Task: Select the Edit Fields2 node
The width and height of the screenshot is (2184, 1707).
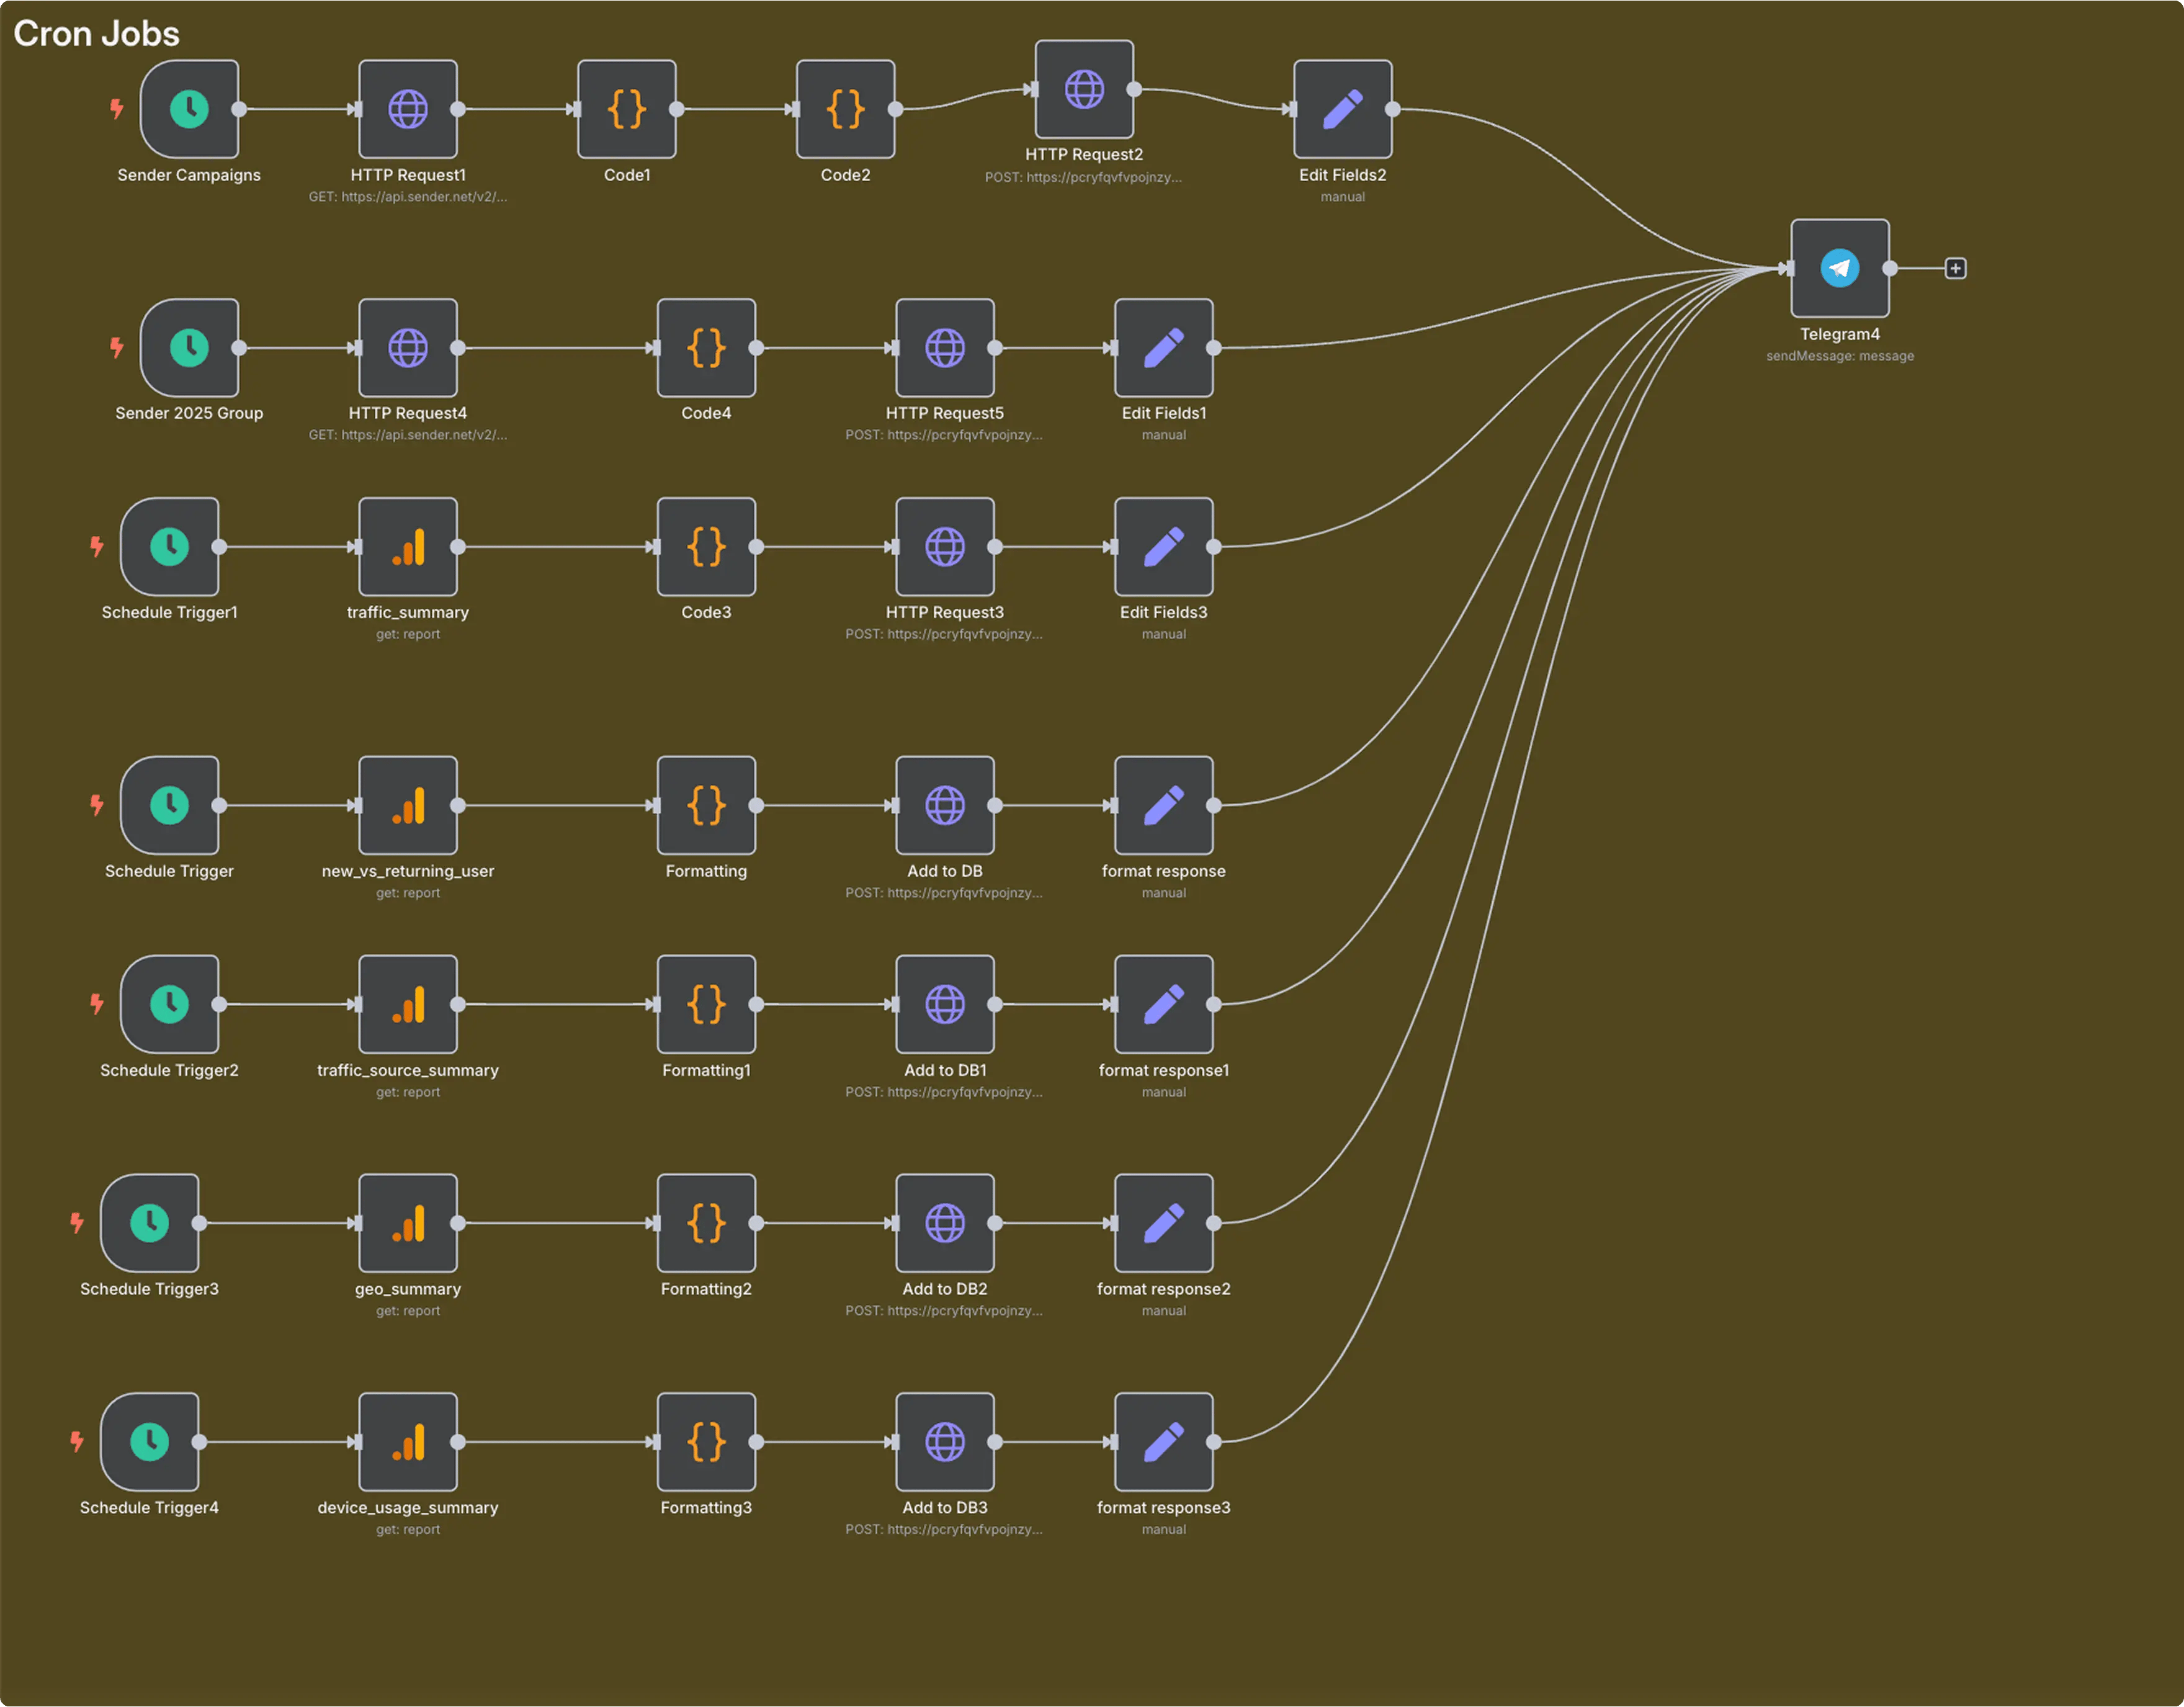Action: 1343,109
